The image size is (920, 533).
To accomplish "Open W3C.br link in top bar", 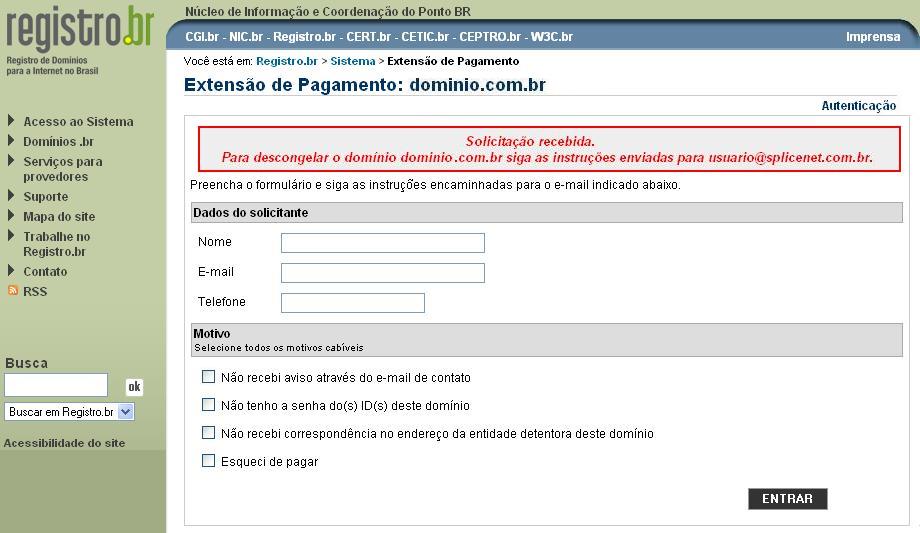I will tap(552, 36).
